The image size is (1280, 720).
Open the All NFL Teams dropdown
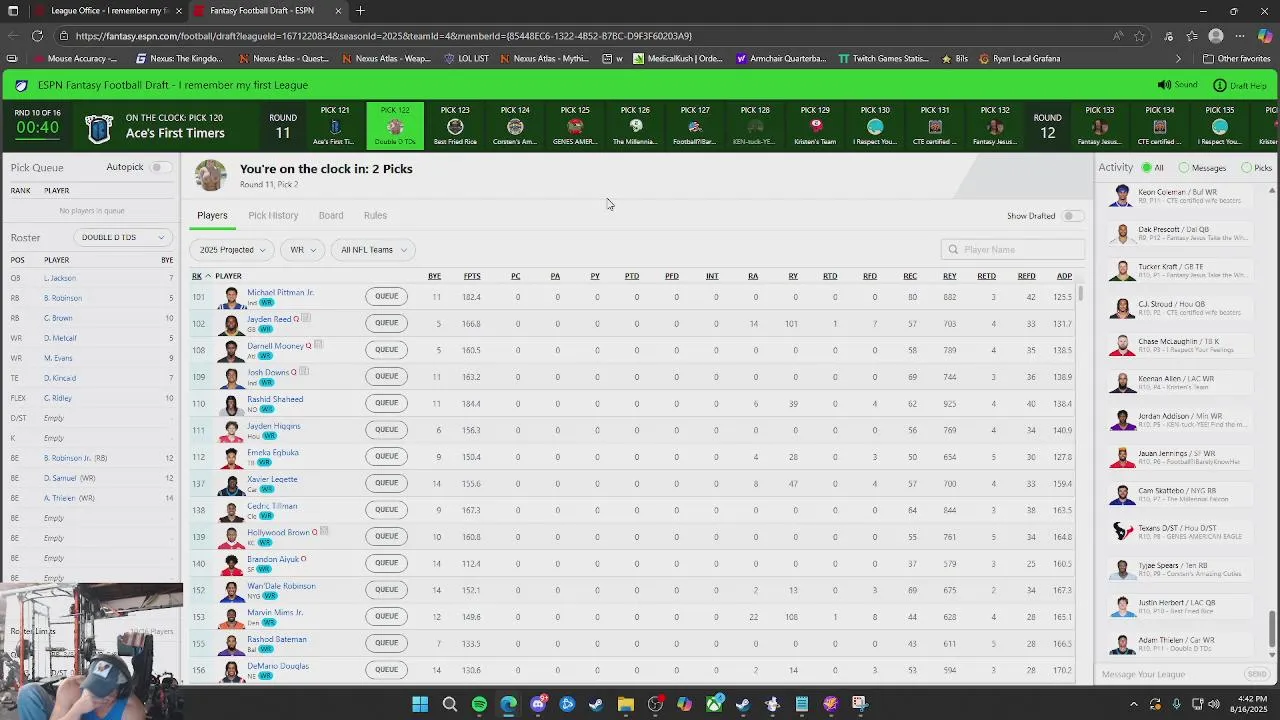[373, 250]
